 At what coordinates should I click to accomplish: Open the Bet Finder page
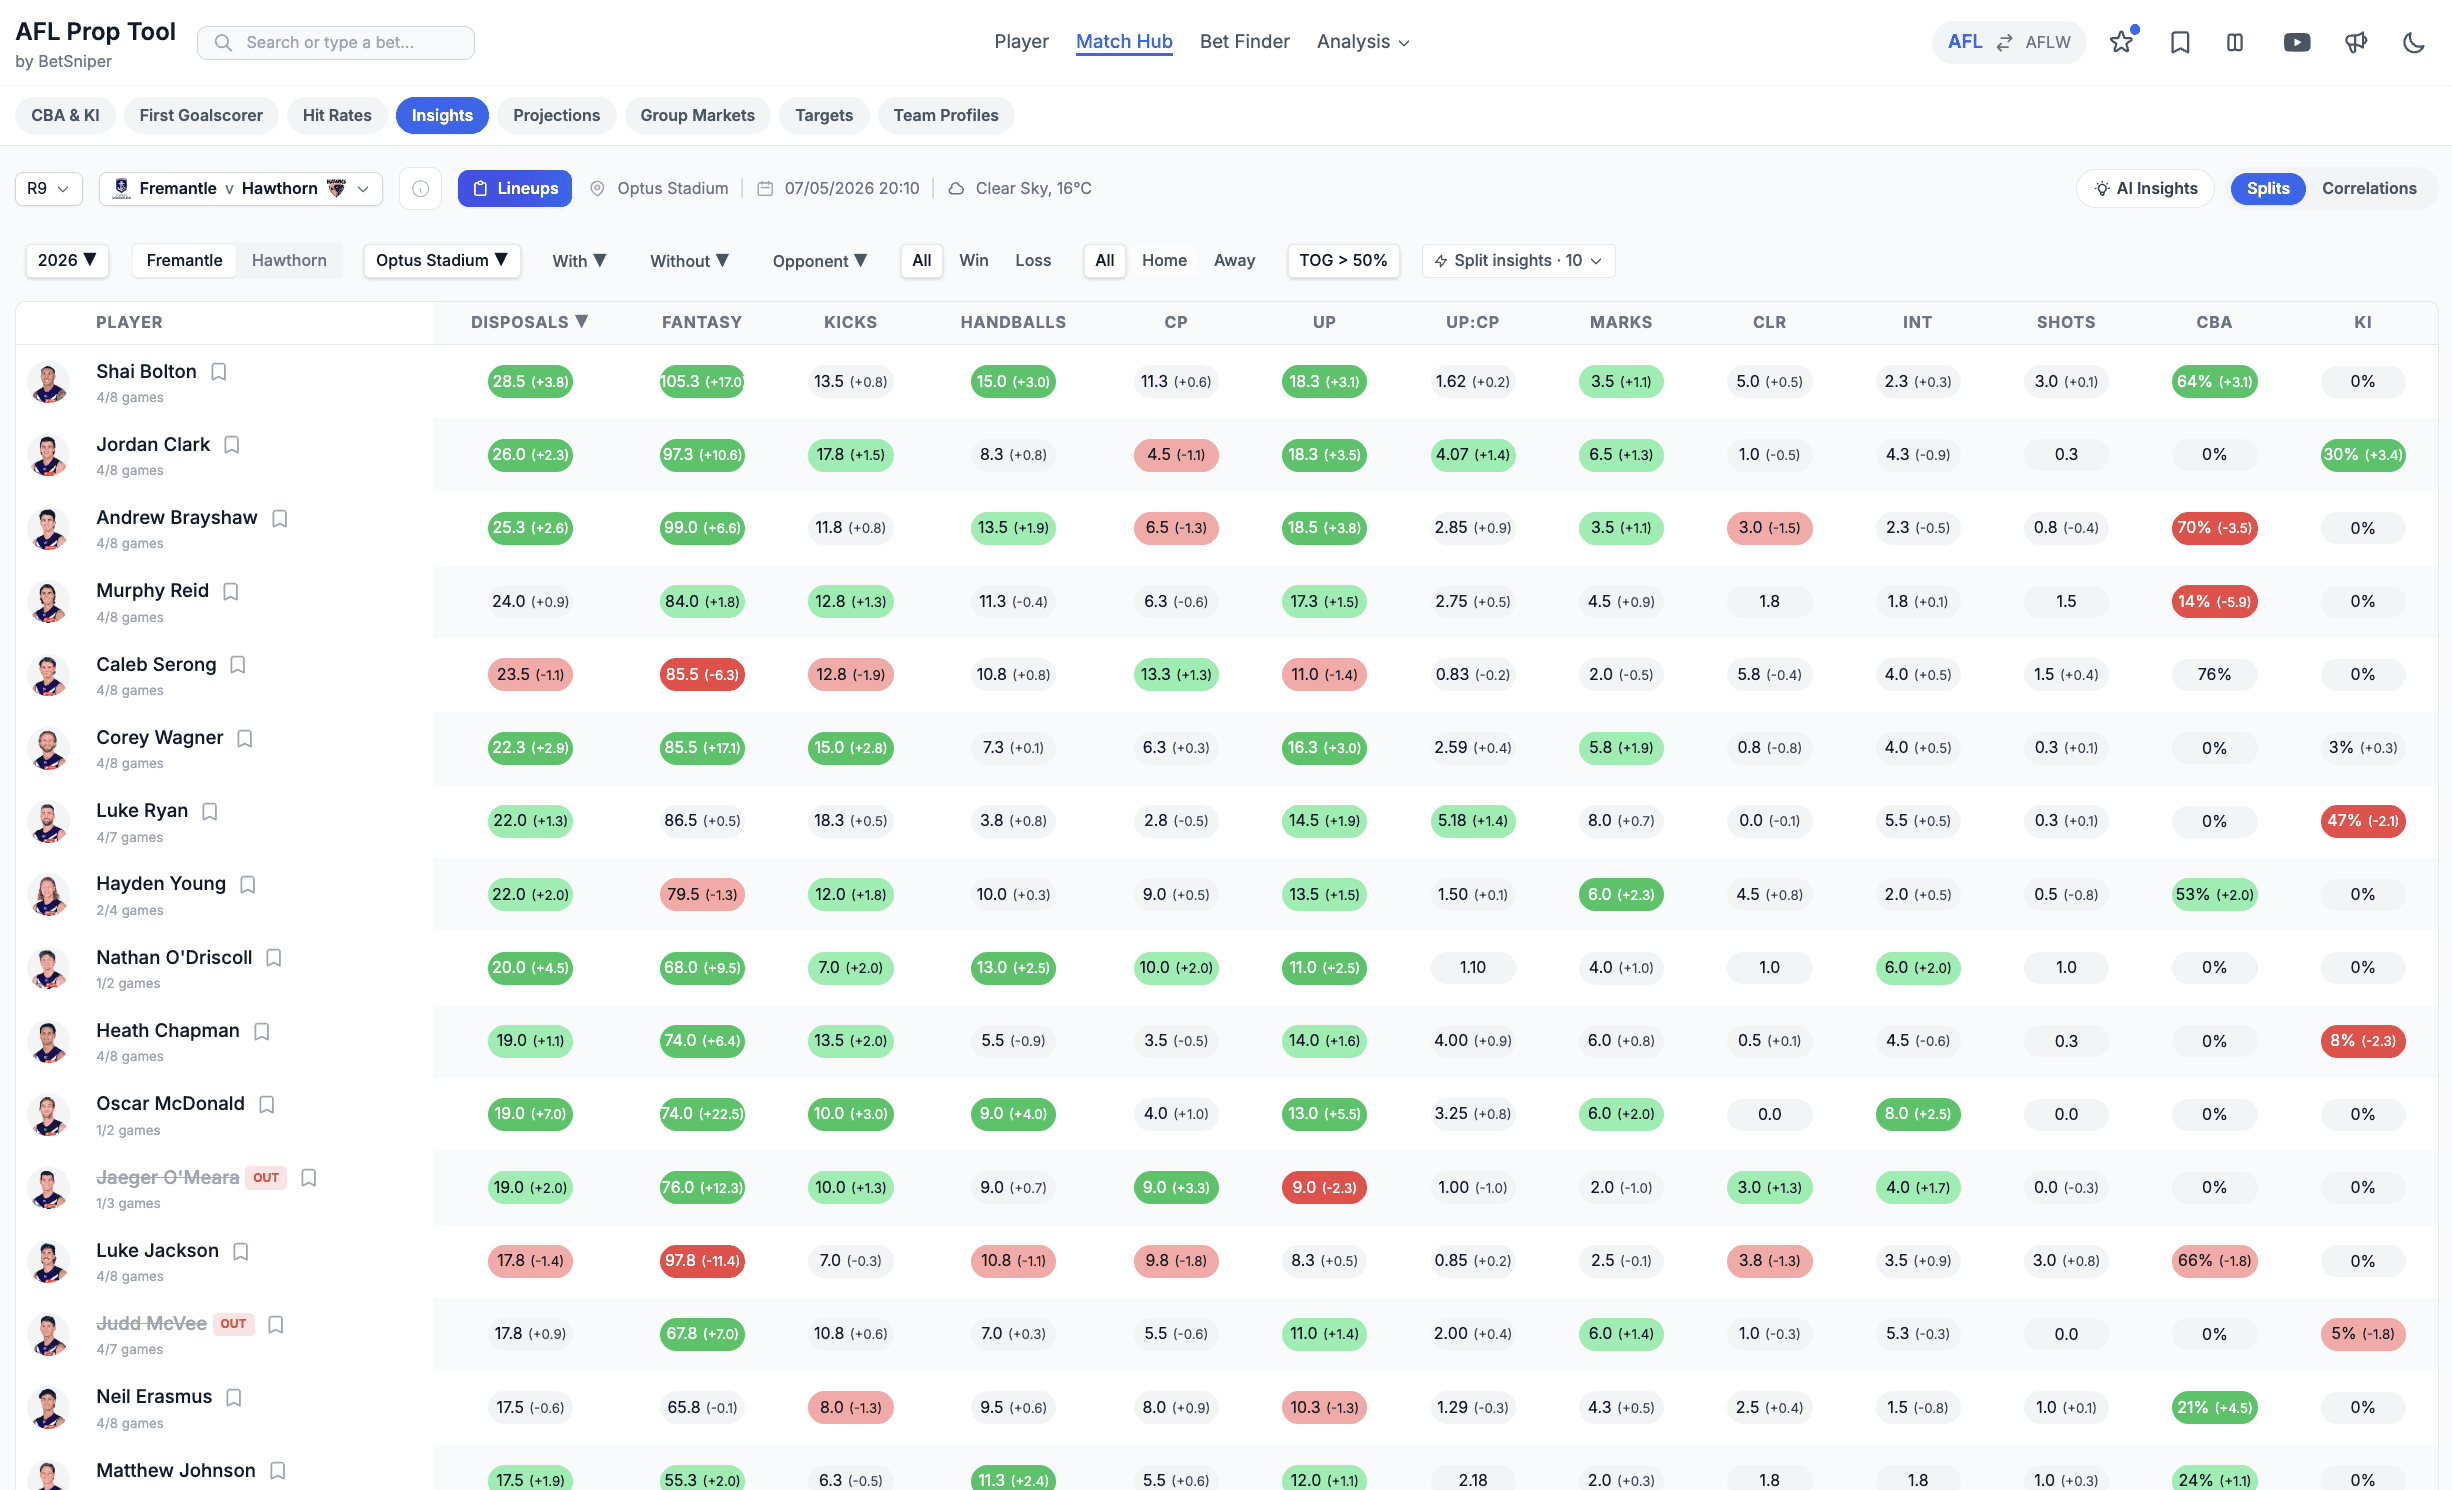[x=1244, y=42]
